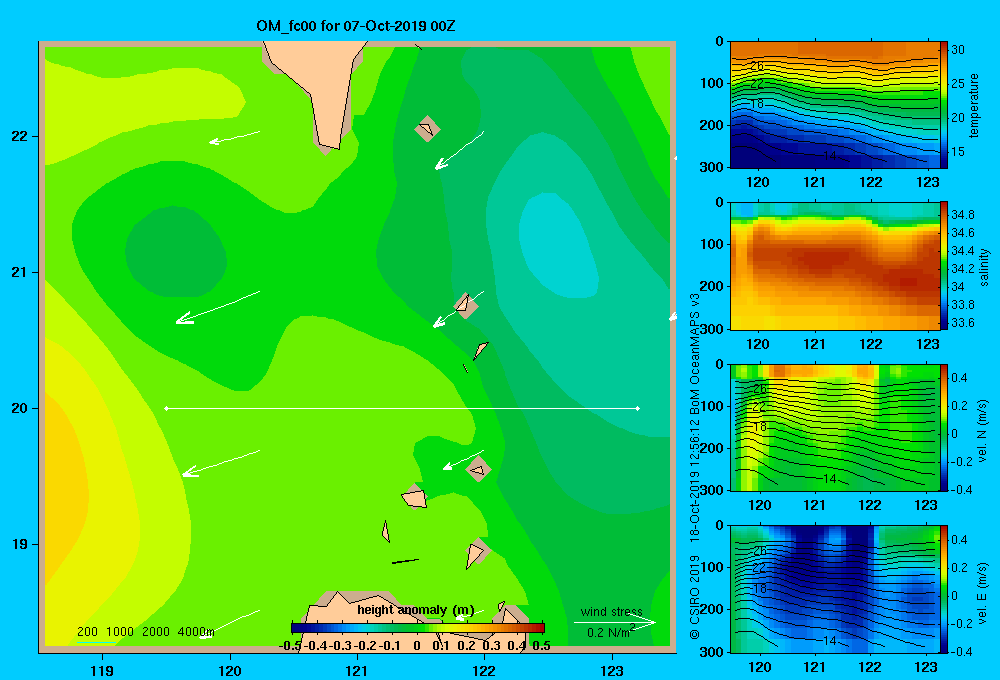Select the west endpoint of the transect line
This screenshot has width=1000, height=680.
click(x=166, y=408)
